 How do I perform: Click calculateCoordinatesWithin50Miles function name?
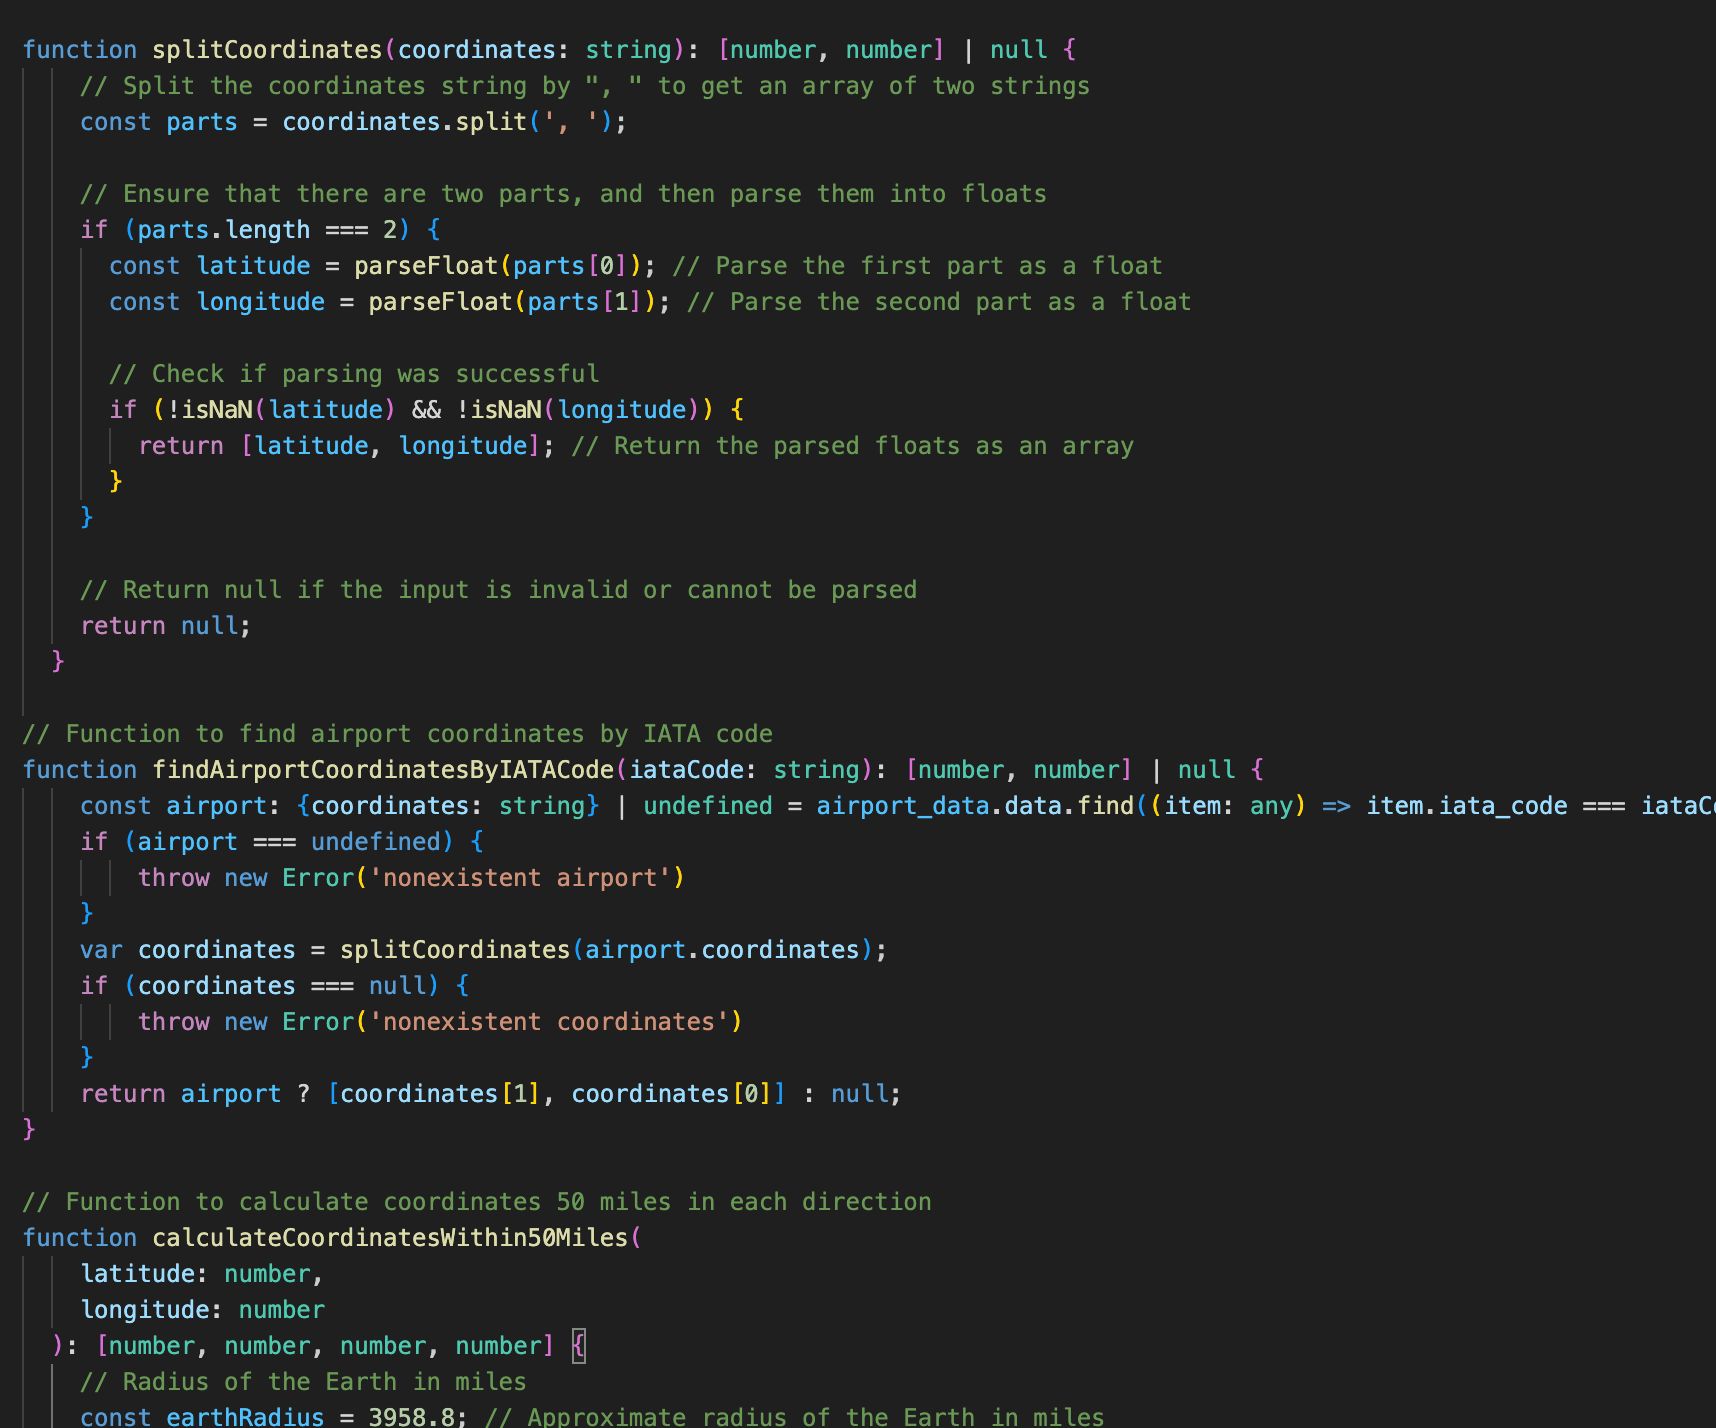(x=390, y=1238)
